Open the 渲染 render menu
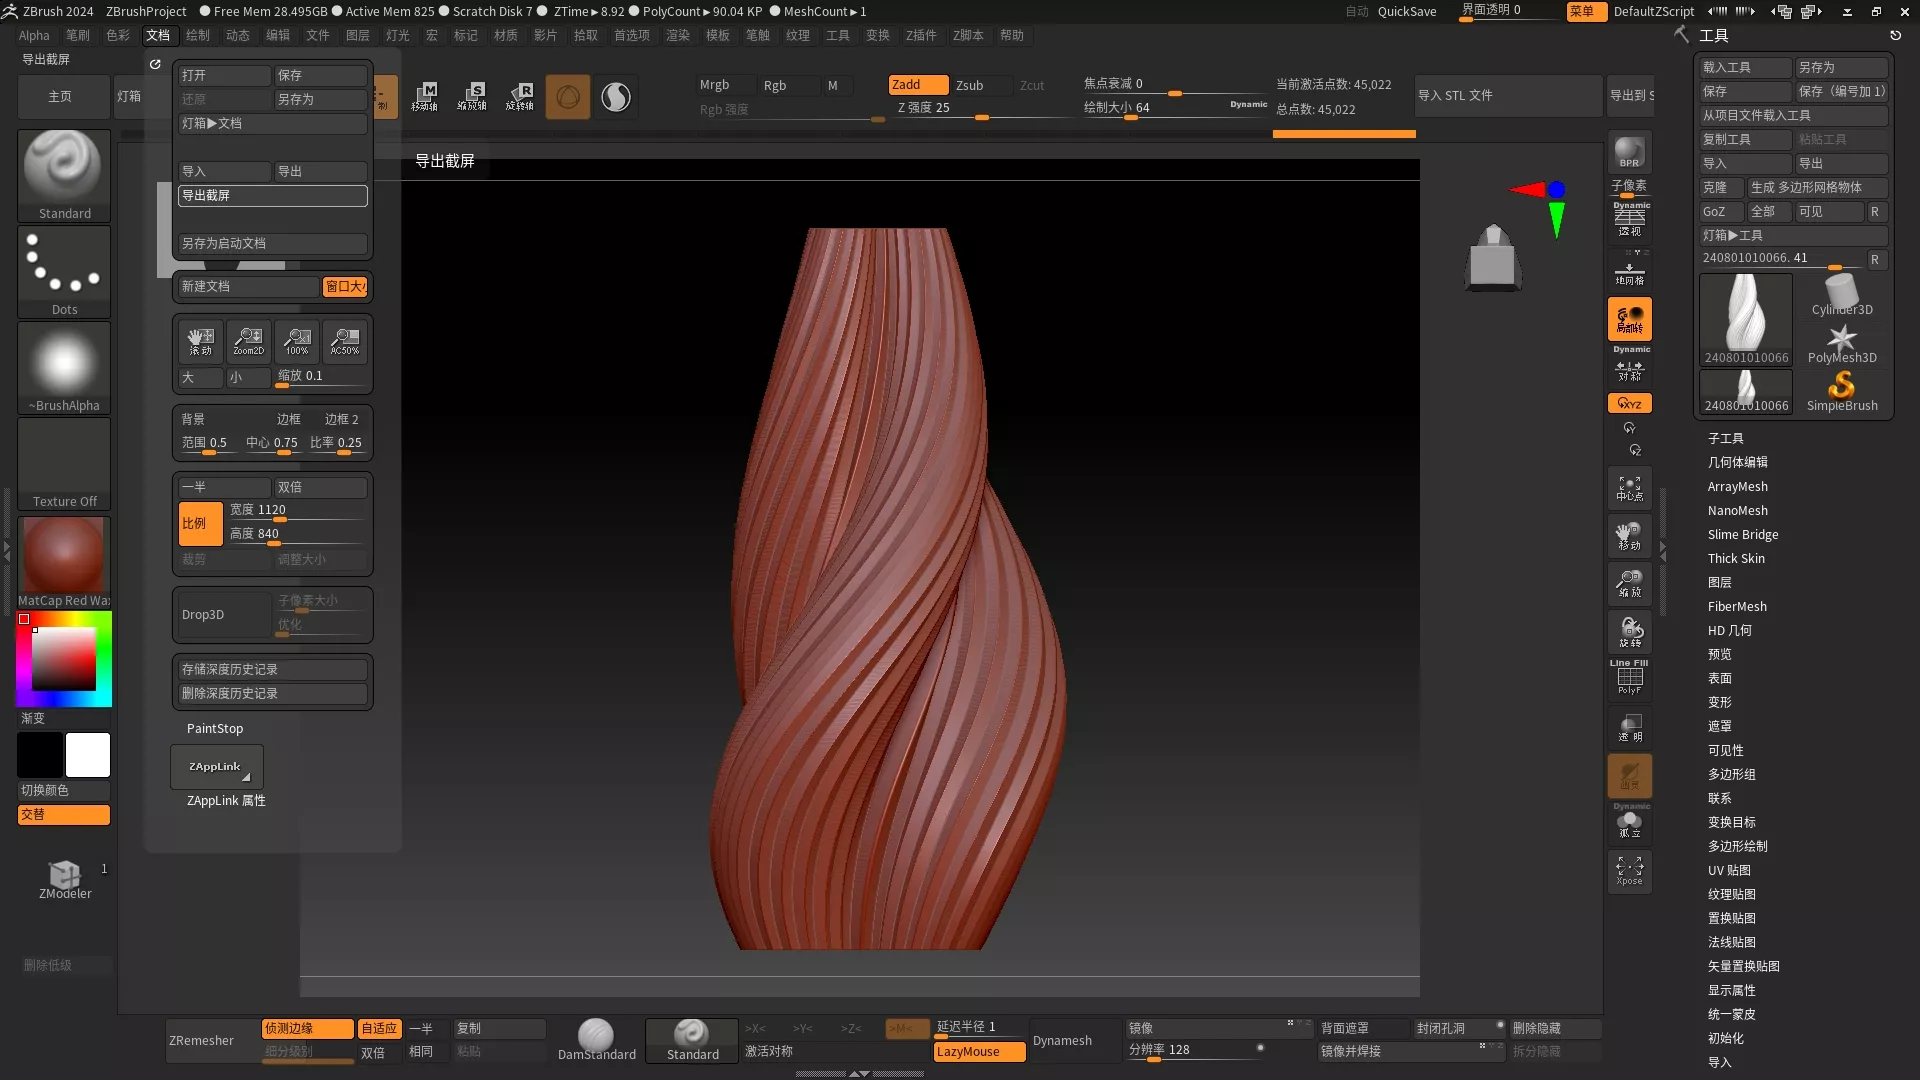This screenshot has width=1920, height=1080. coord(678,35)
